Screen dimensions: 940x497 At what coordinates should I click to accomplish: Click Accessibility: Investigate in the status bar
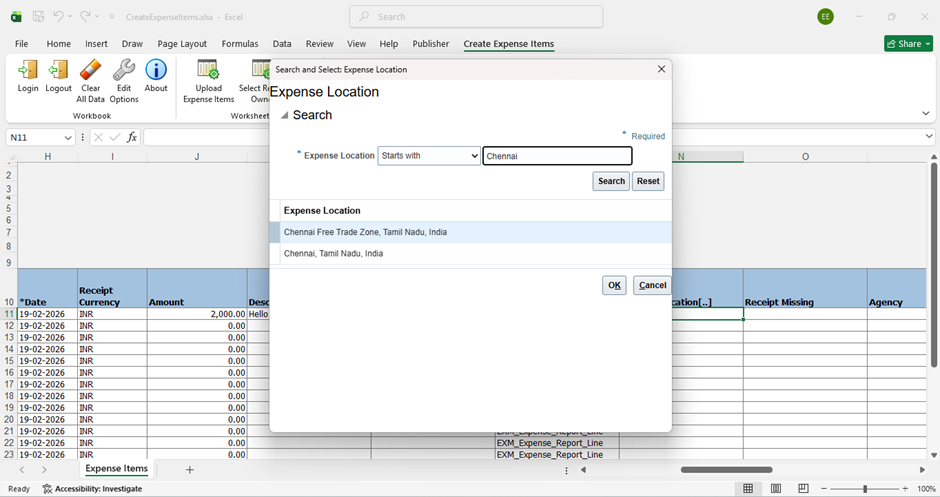point(92,489)
